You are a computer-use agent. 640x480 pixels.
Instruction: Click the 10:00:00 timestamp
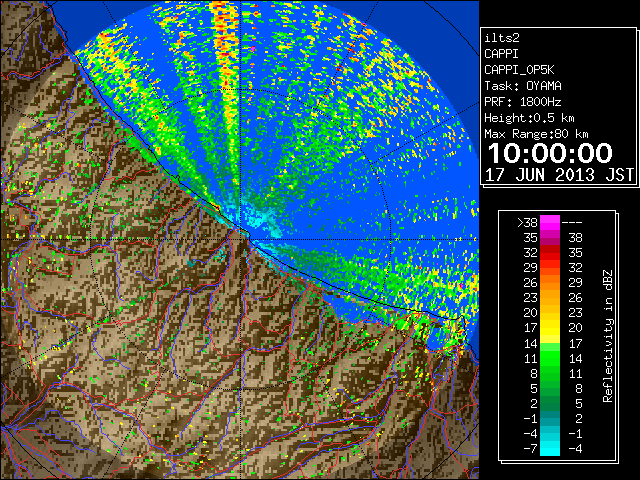(550, 153)
